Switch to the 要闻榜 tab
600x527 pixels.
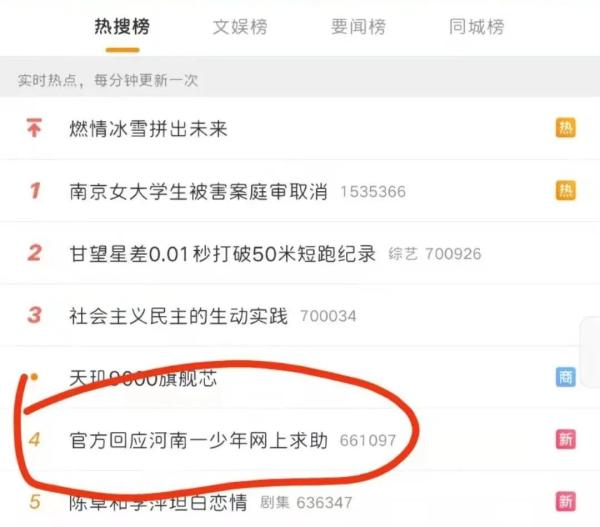point(358,27)
